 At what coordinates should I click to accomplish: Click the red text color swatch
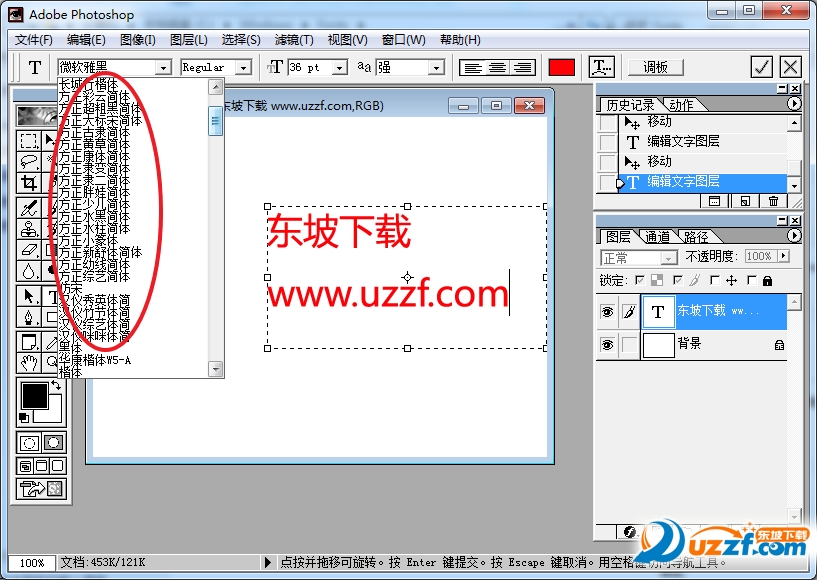(562, 67)
